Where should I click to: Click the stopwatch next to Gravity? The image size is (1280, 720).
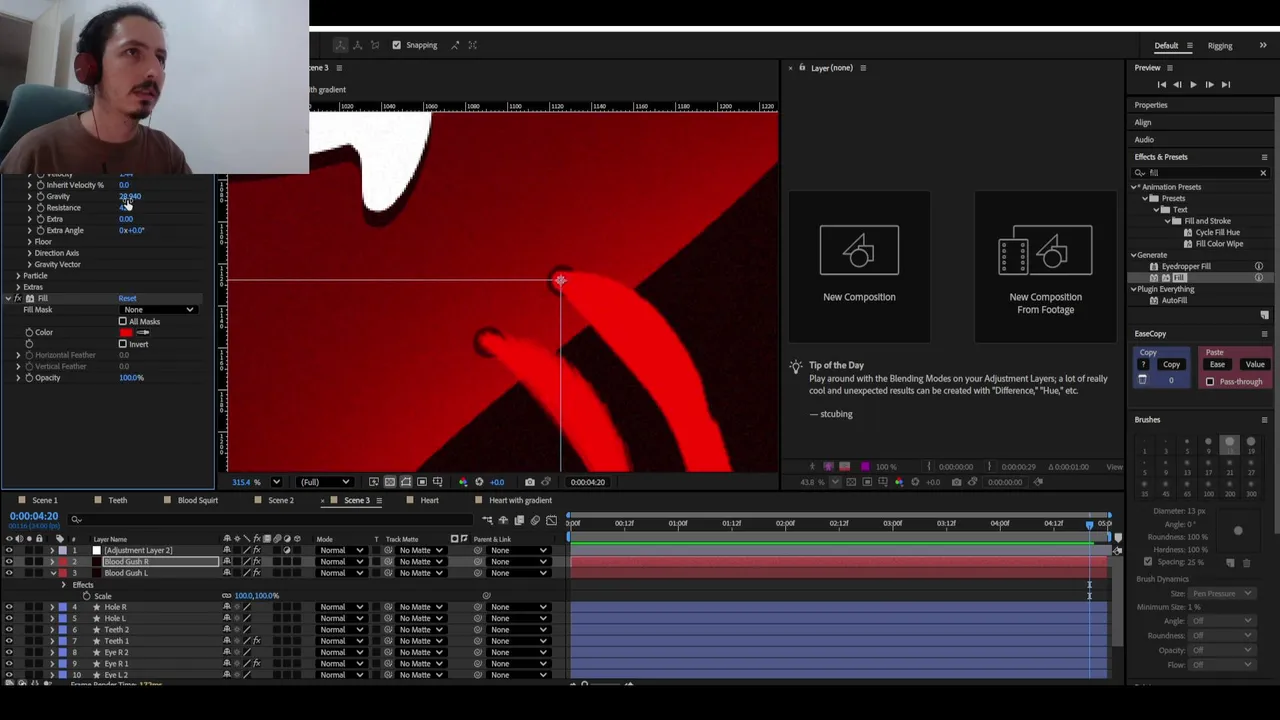(40, 196)
